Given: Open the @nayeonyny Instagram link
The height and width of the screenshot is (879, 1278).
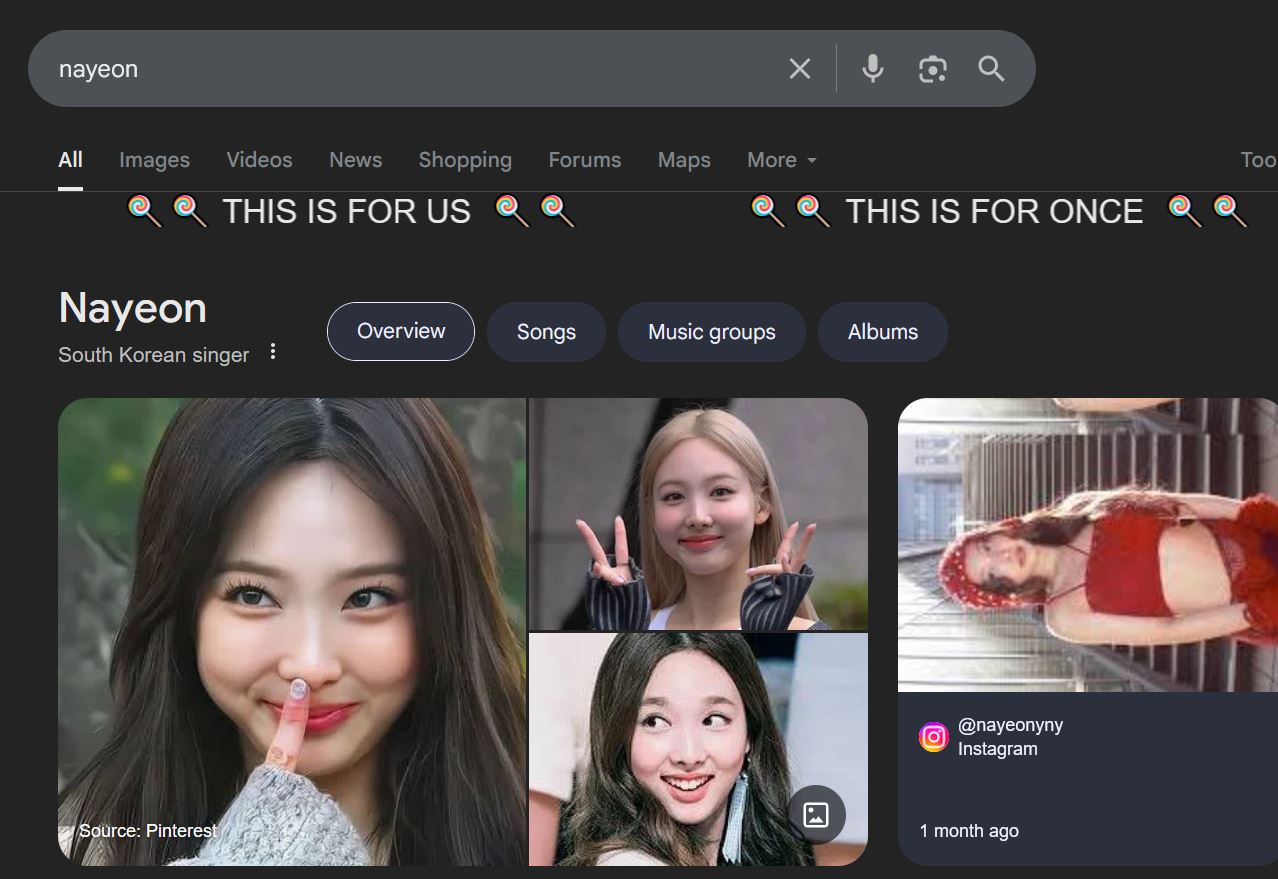Looking at the screenshot, I should tap(1010, 725).
